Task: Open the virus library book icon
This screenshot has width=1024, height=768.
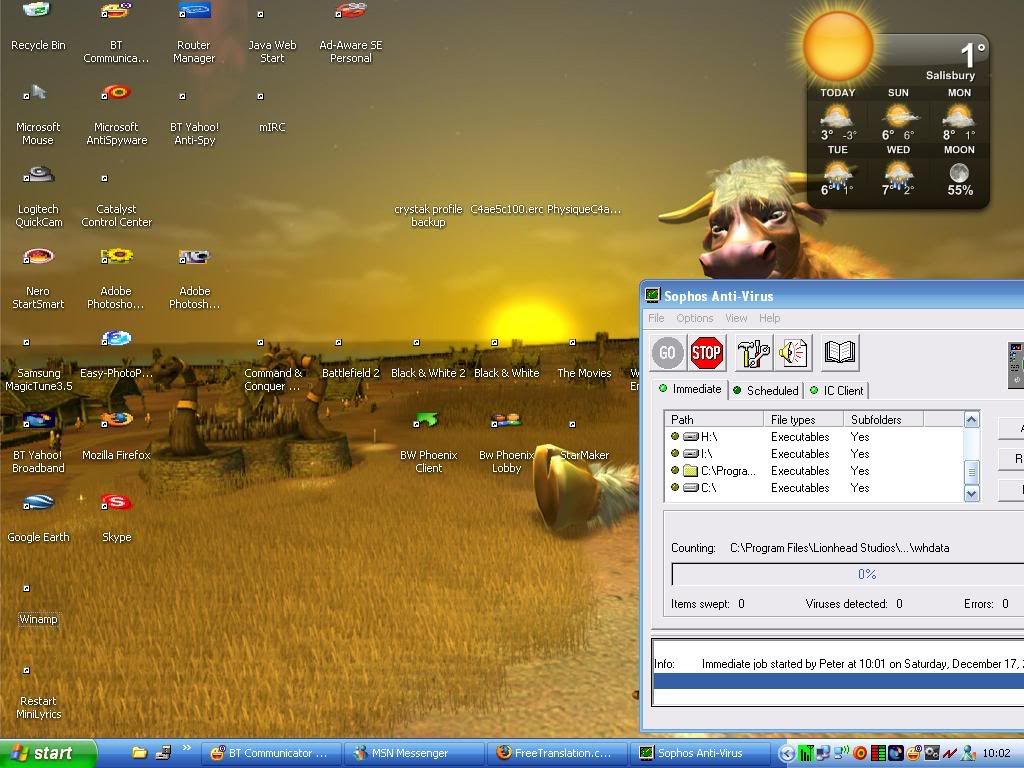Action: coord(840,352)
